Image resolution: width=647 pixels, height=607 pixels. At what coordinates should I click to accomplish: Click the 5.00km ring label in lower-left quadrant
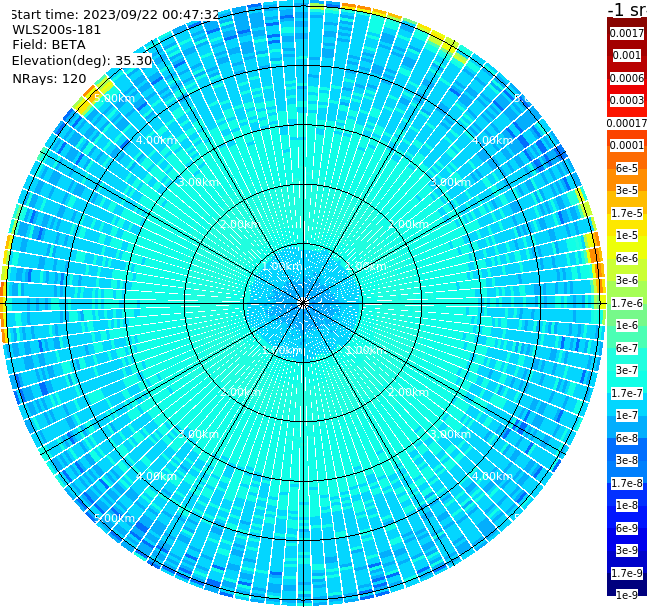(x=114, y=518)
